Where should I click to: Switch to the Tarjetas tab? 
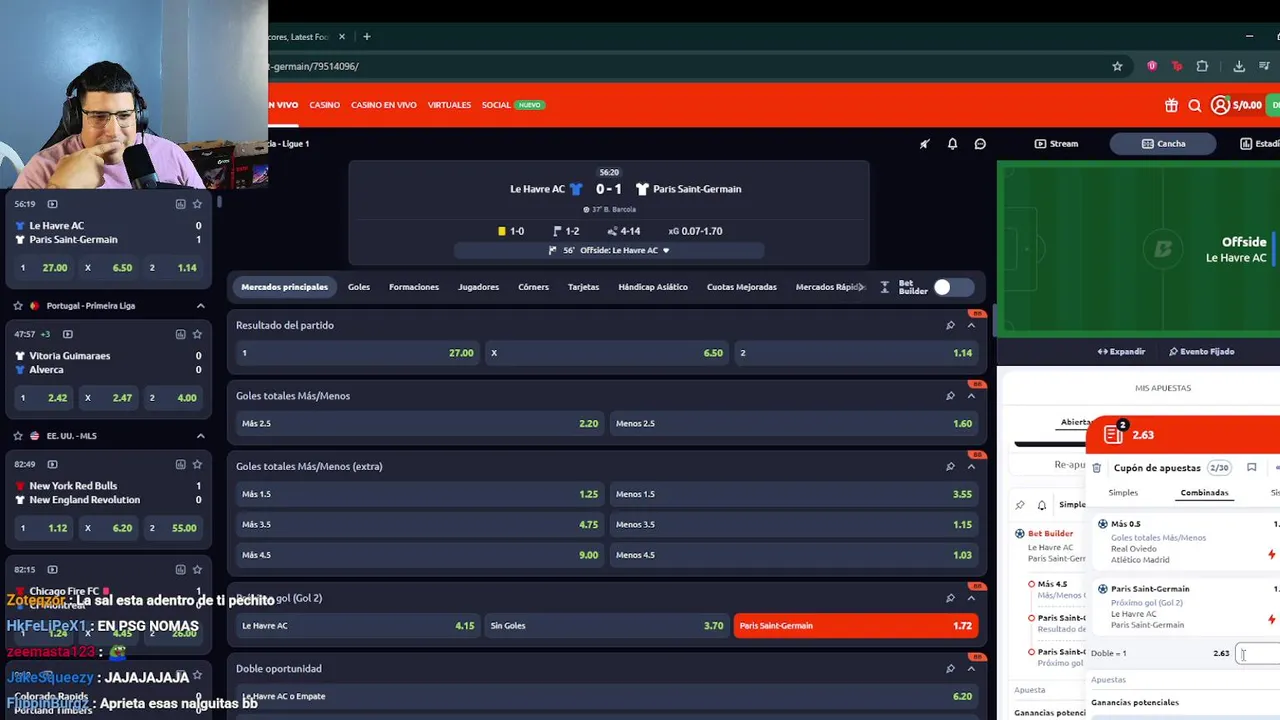(583, 287)
